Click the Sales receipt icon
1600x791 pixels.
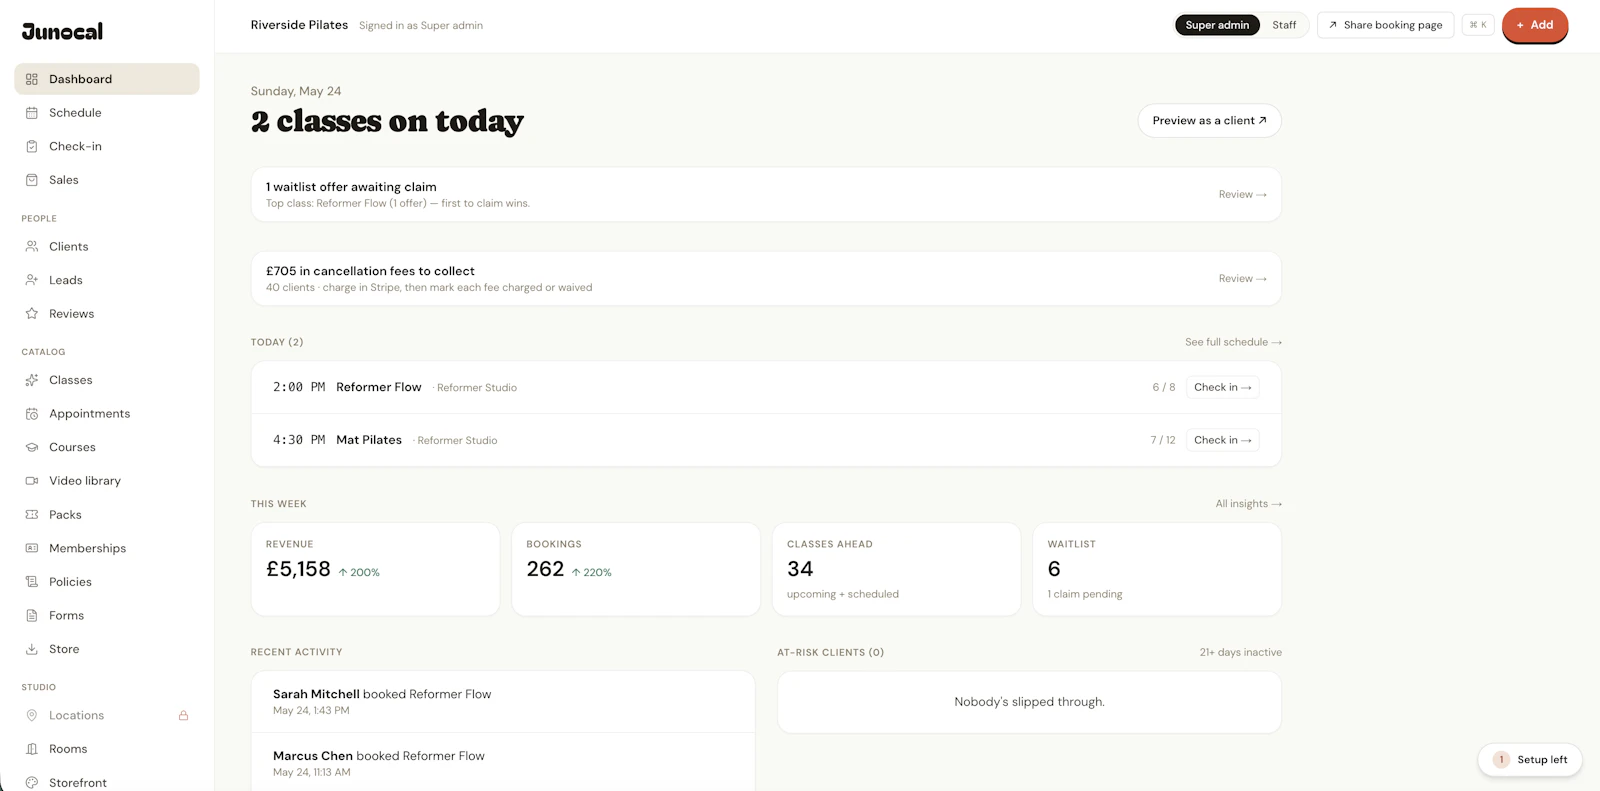click(x=32, y=180)
